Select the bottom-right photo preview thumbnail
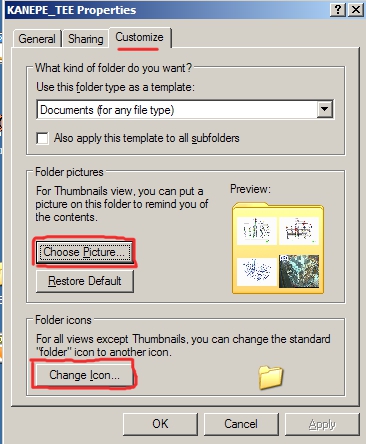Viewport: 366px width, 444px height. (x=299, y=272)
